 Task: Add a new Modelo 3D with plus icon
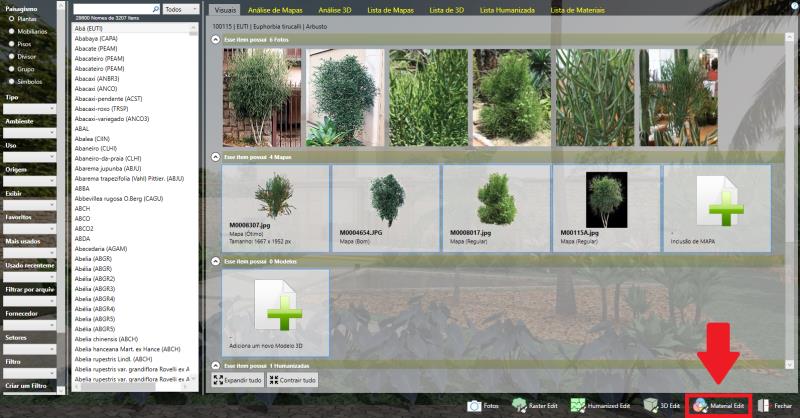[x=275, y=303]
